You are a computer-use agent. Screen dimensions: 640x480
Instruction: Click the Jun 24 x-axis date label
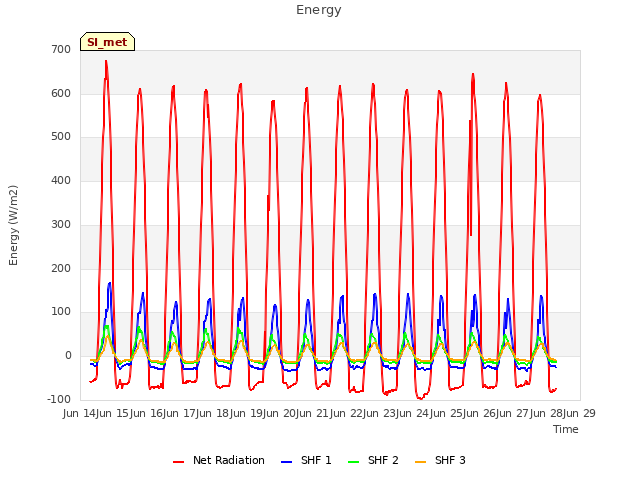pos(414,413)
